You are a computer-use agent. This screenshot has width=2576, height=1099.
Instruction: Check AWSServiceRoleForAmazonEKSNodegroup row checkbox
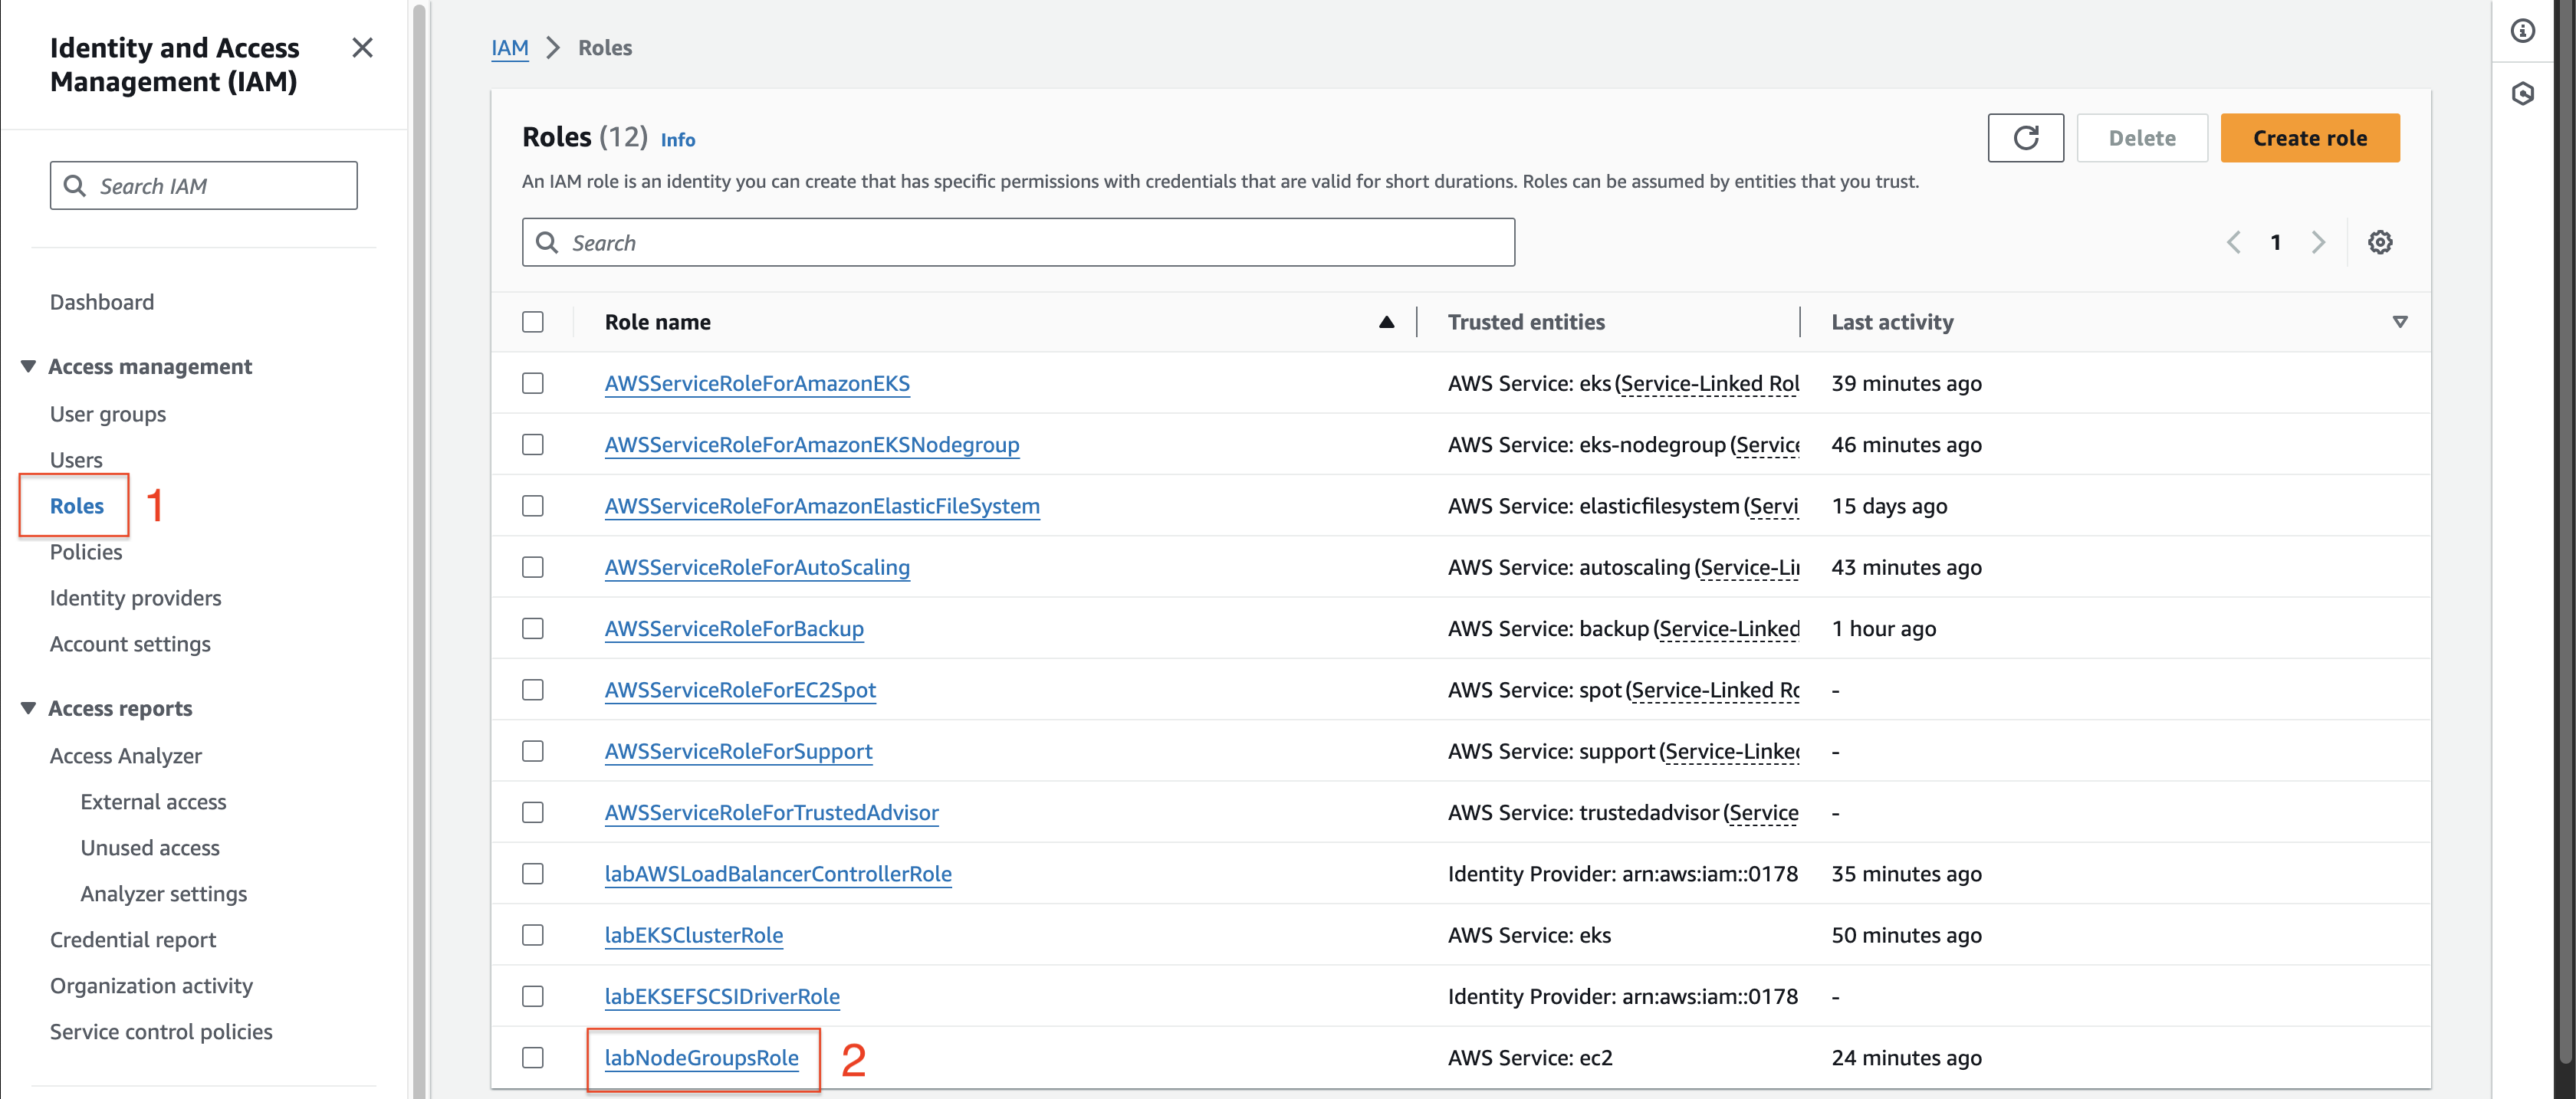[x=533, y=444]
